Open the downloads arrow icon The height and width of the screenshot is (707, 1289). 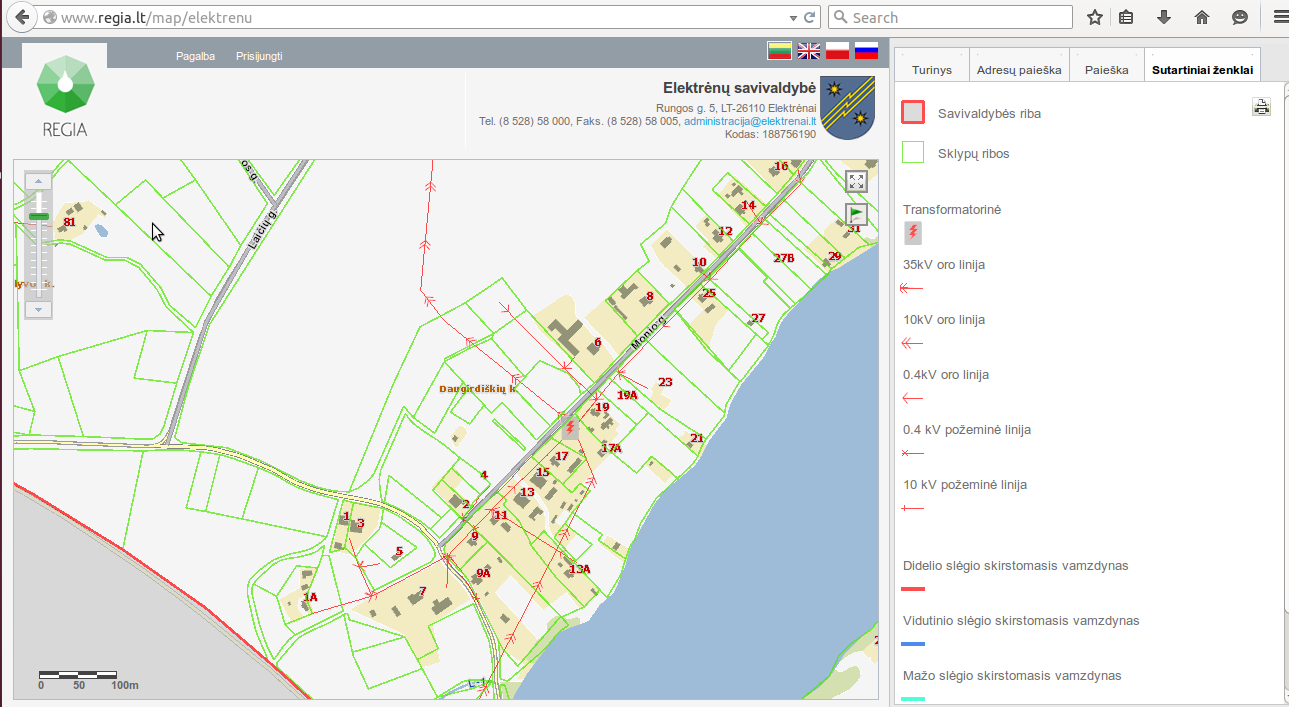[1164, 17]
